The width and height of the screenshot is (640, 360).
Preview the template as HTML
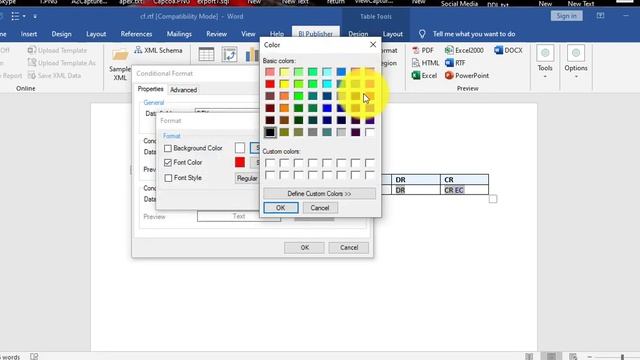tap(425, 63)
